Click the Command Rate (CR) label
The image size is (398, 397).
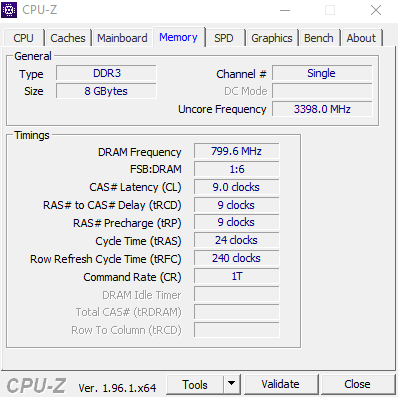132,277
